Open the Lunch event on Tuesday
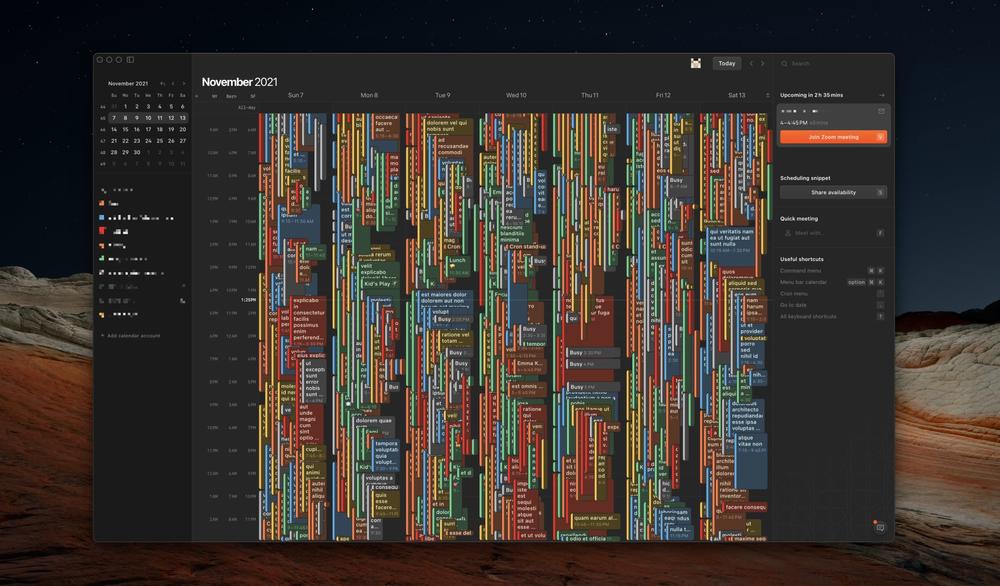Screen dimensions: 1000x586 pyautogui.click(x=457, y=265)
